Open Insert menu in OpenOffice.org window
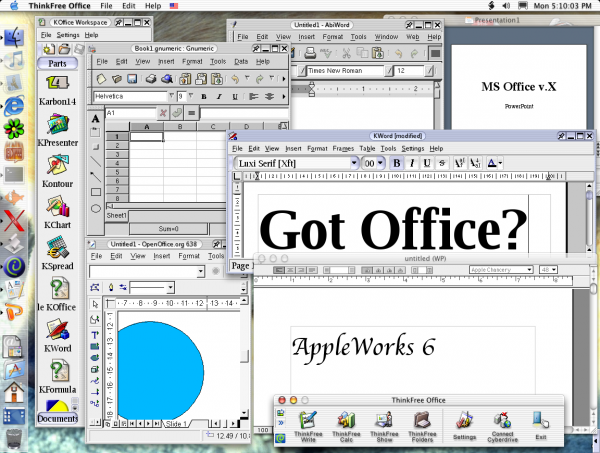600x453 pixels. click(161, 256)
